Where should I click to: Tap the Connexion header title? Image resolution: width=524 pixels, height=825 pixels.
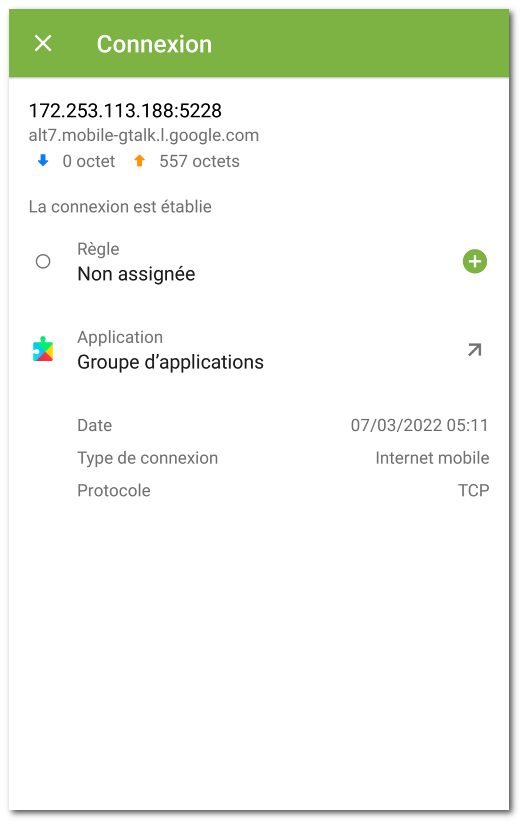(154, 44)
